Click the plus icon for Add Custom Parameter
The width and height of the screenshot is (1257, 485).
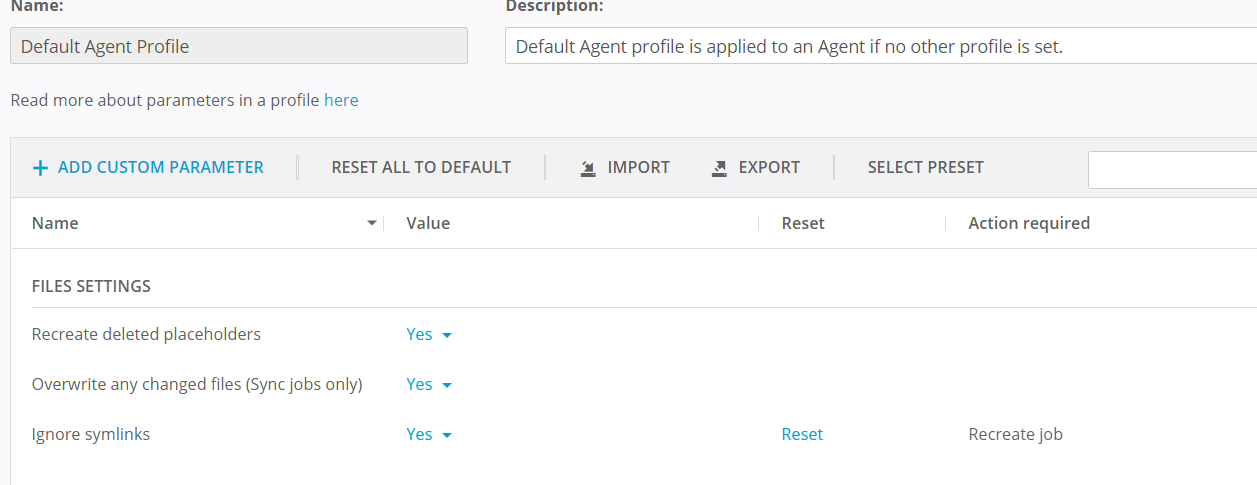40,168
